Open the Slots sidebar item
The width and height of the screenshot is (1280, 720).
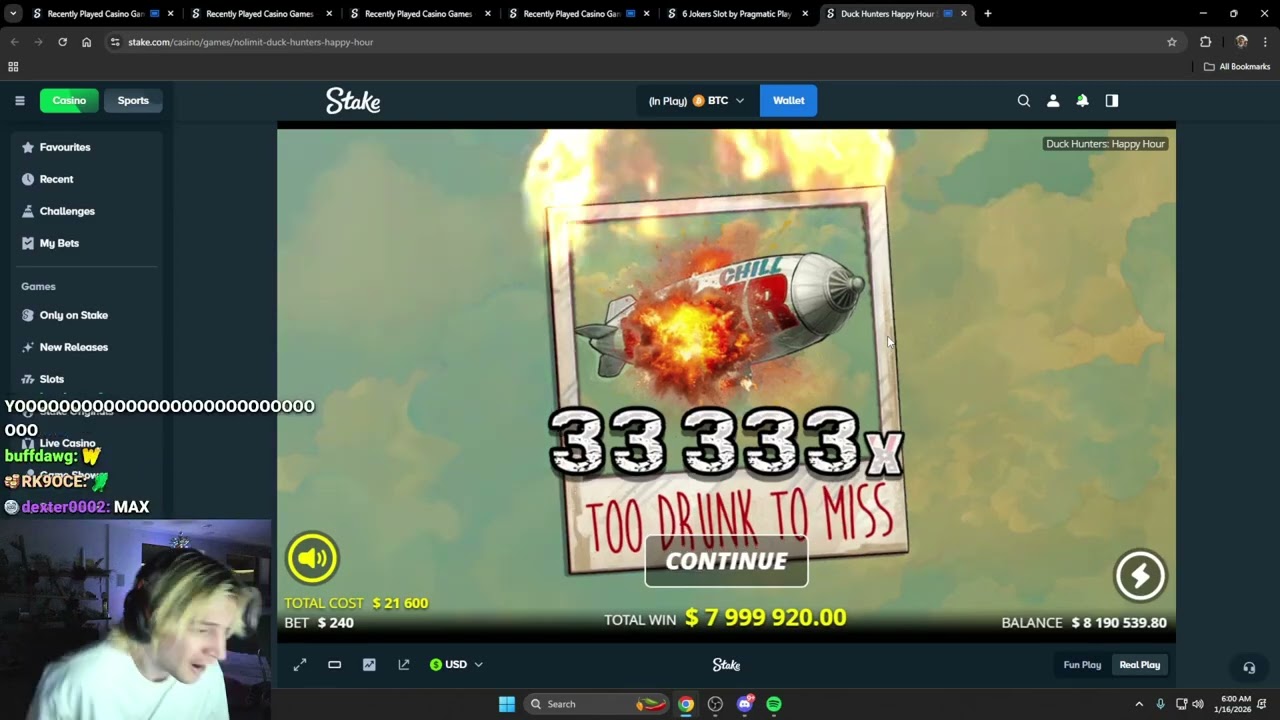click(51, 379)
